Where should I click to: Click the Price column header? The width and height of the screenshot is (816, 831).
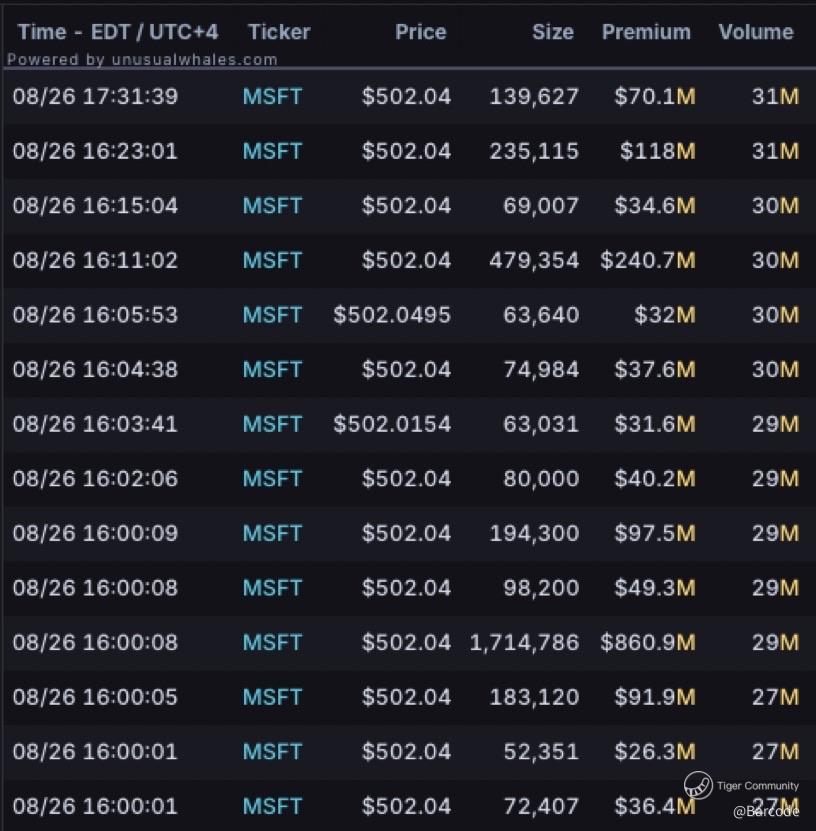pos(420,32)
